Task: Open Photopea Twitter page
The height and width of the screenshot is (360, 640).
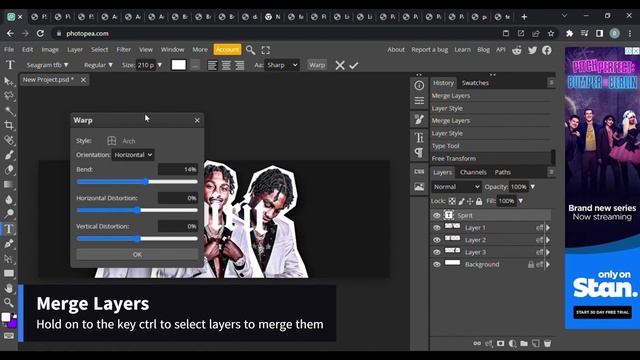Action: (x=532, y=50)
